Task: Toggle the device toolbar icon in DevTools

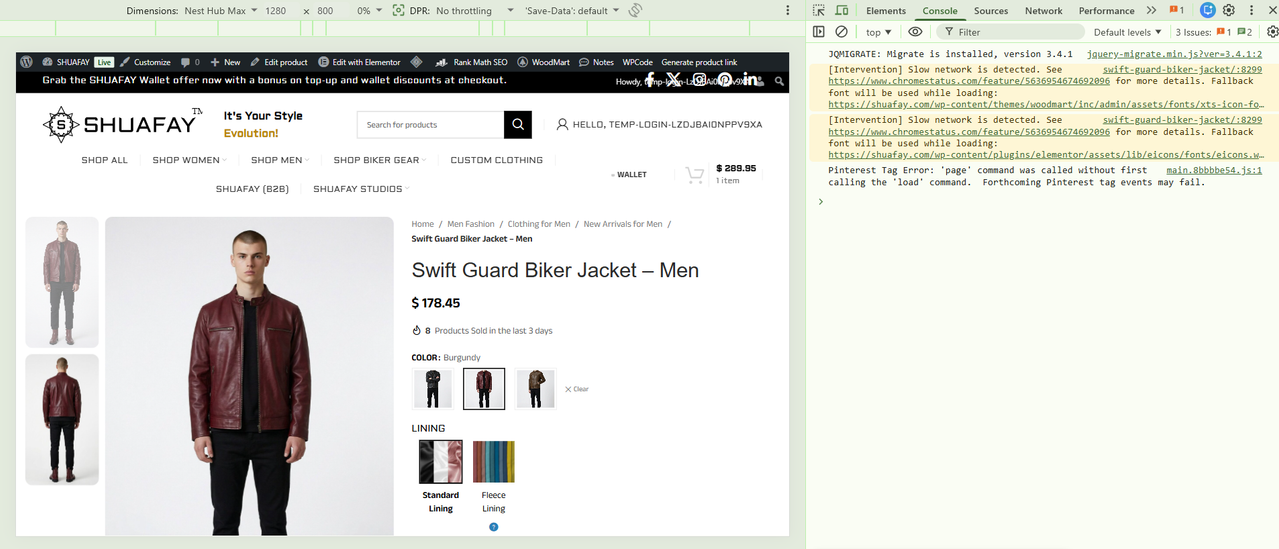Action: [842, 10]
